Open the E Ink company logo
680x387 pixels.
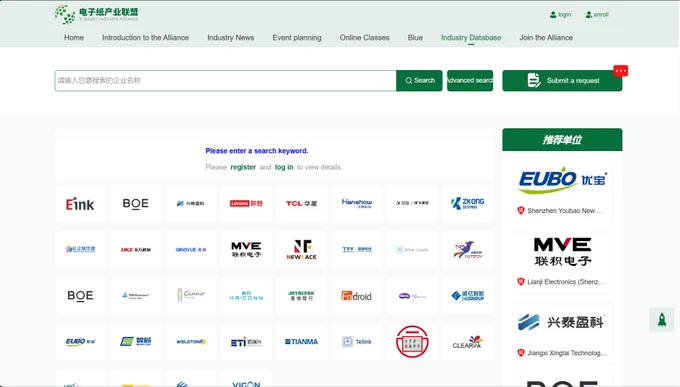coord(80,203)
